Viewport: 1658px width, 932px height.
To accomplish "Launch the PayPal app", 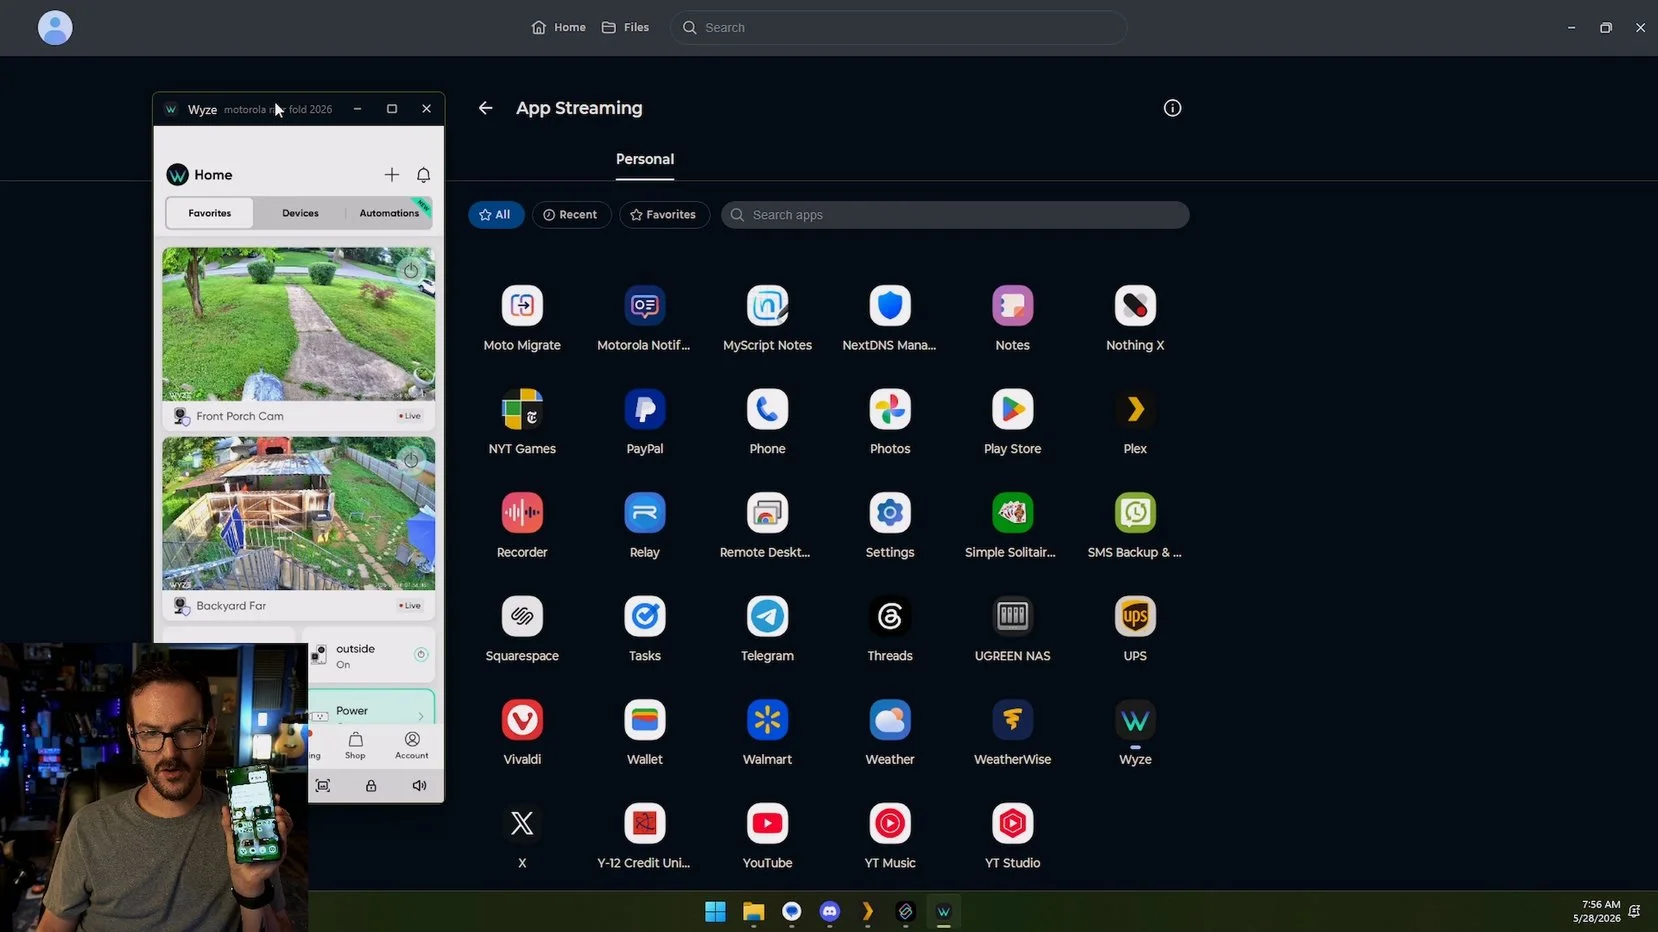I will point(645,409).
